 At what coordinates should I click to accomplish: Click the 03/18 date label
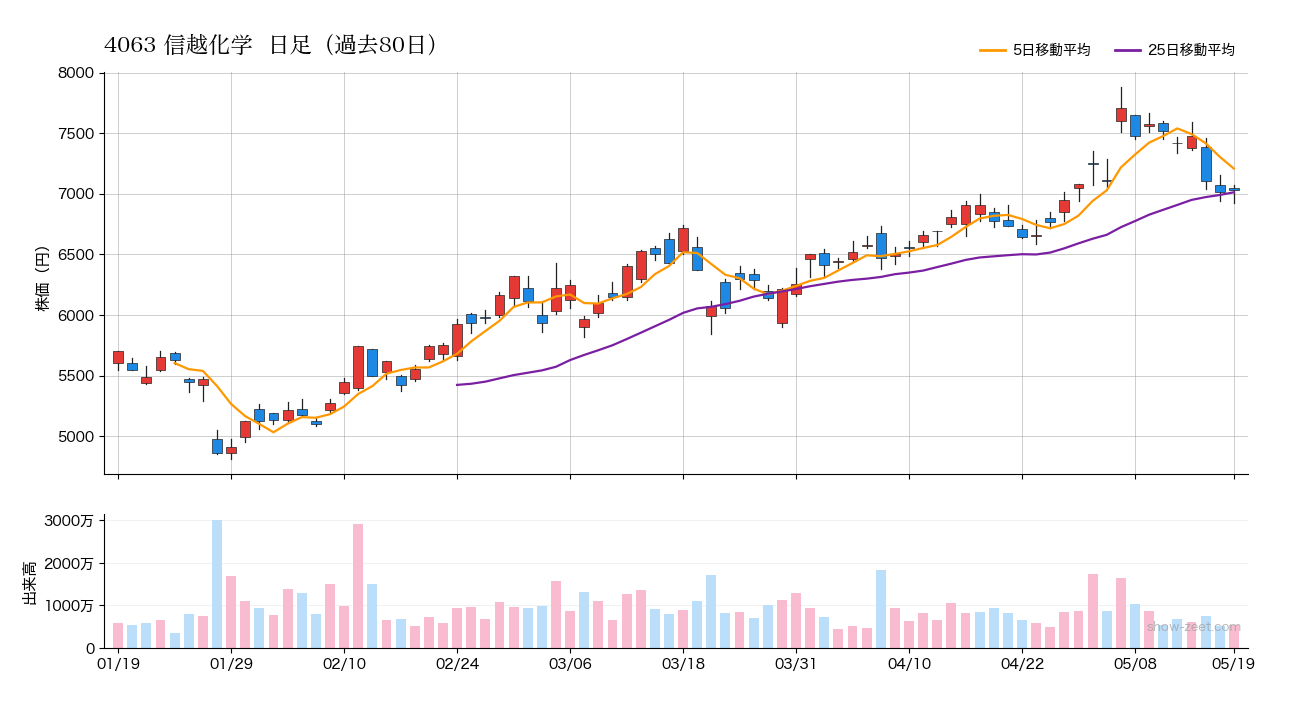point(683,662)
